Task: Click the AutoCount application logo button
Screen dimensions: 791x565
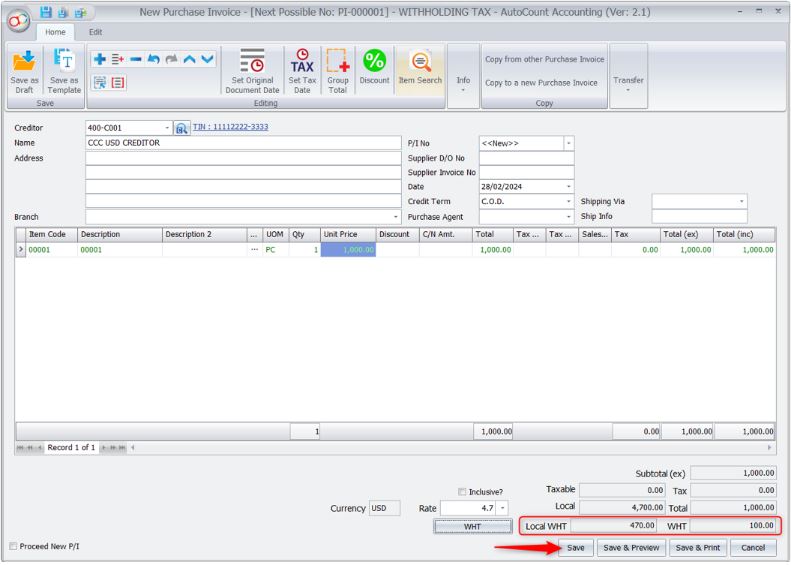Action: pyautogui.click(x=18, y=22)
